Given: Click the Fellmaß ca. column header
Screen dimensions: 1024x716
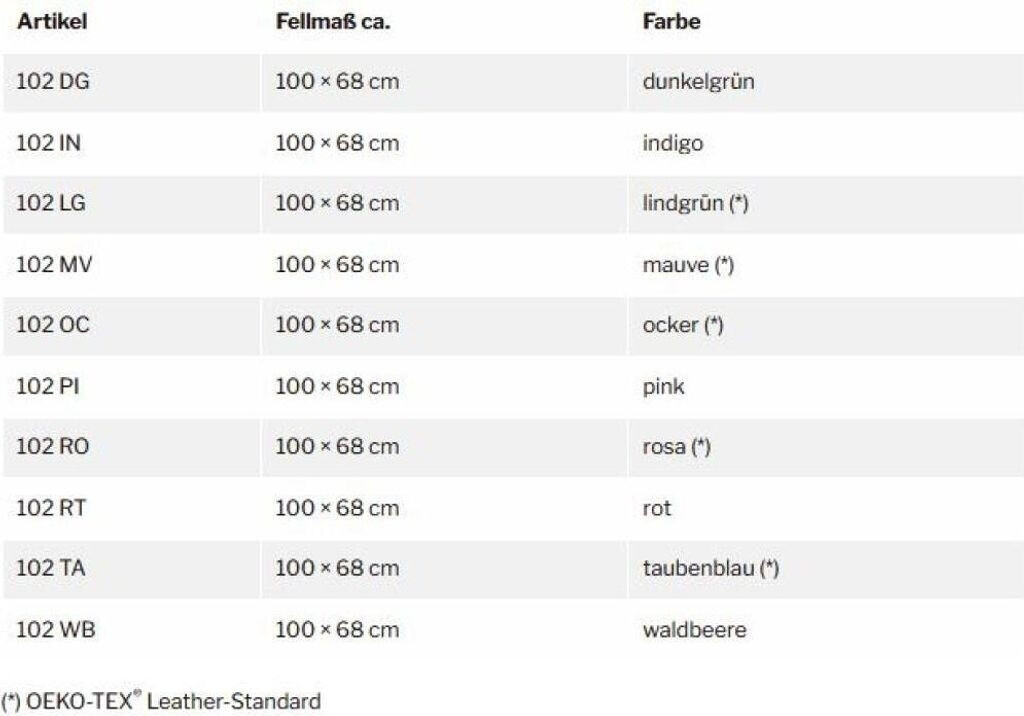Looking at the screenshot, I should 332,22.
